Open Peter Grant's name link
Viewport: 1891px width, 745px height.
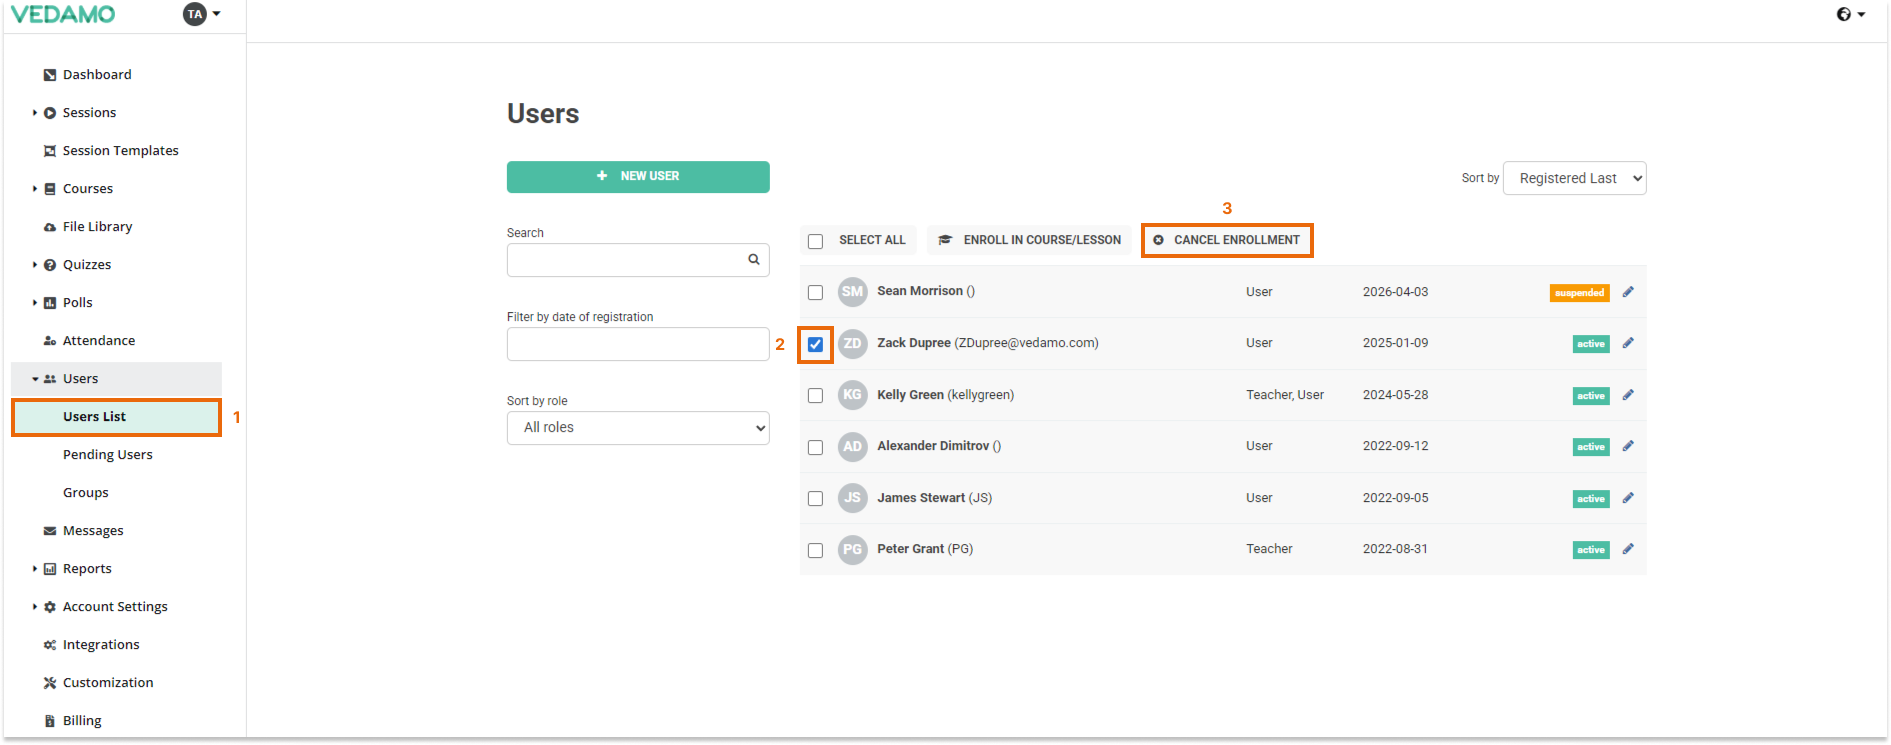[910, 549]
